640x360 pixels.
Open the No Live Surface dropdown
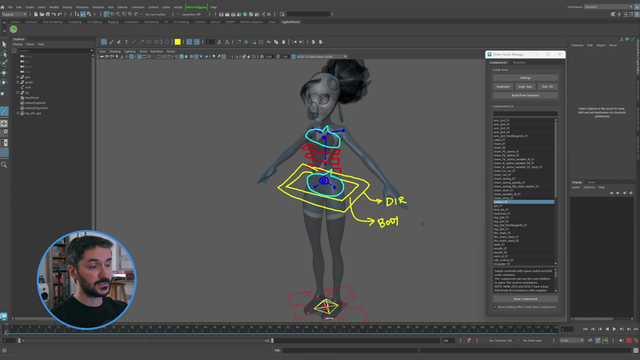point(156,14)
